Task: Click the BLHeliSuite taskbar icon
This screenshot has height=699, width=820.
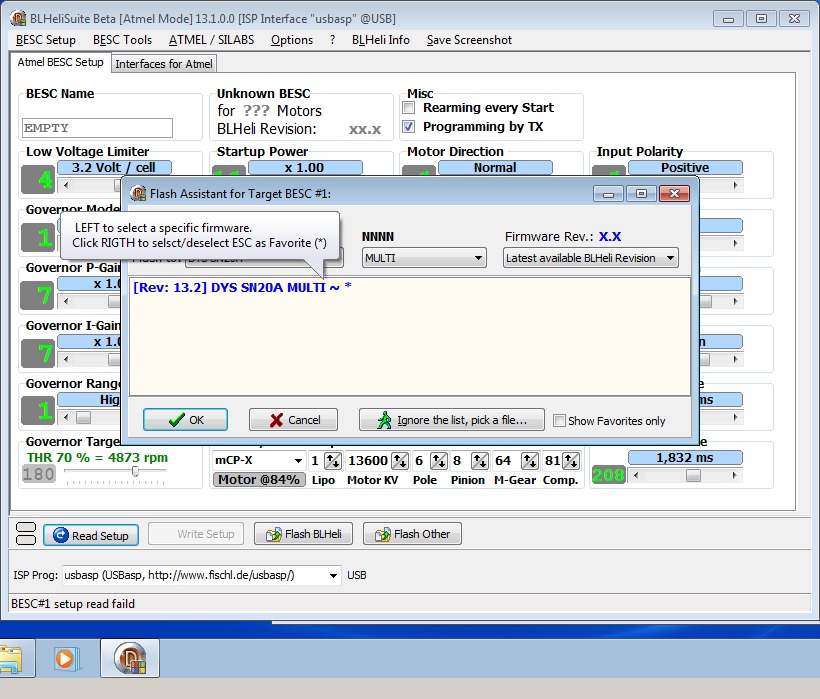Action: pos(130,659)
